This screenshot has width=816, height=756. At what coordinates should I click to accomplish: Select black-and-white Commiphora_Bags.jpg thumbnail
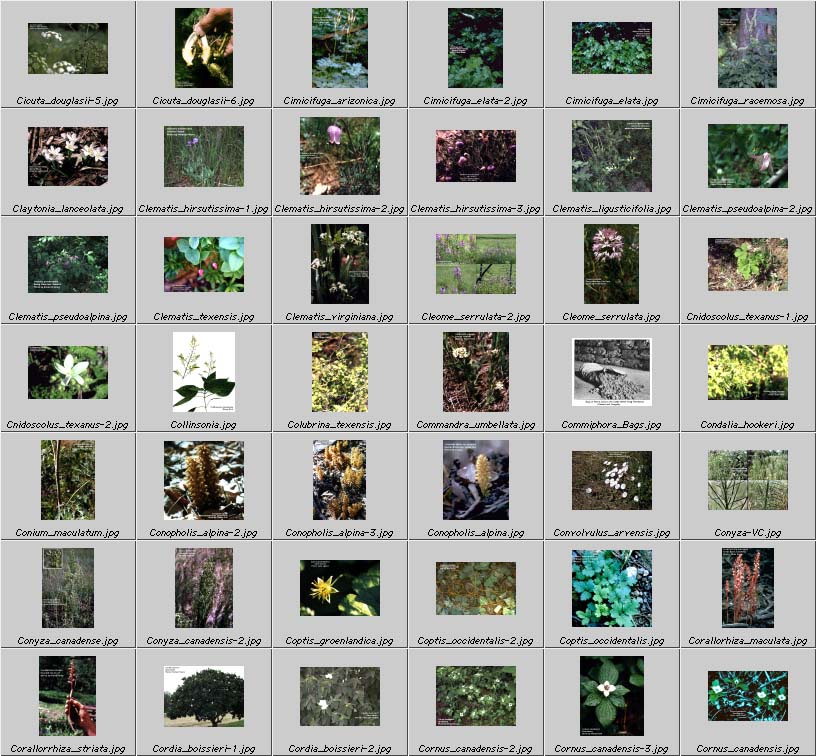[611, 372]
